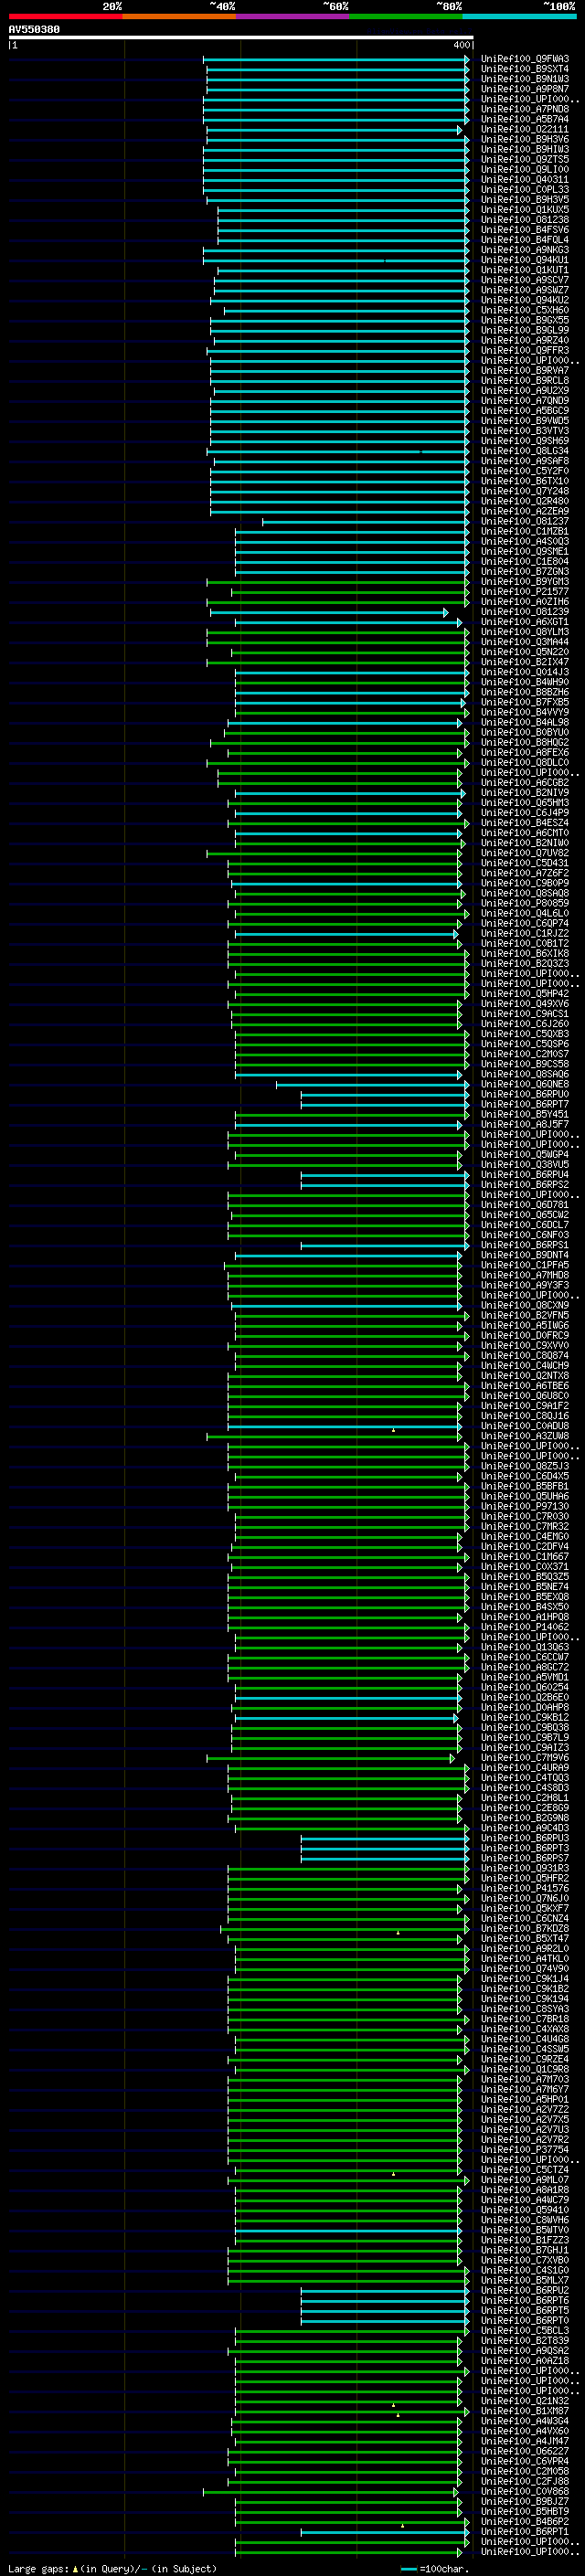This screenshot has width=585, height=2576.
Task: Click the white query sequence ruler bar
Action: tap(241, 37)
